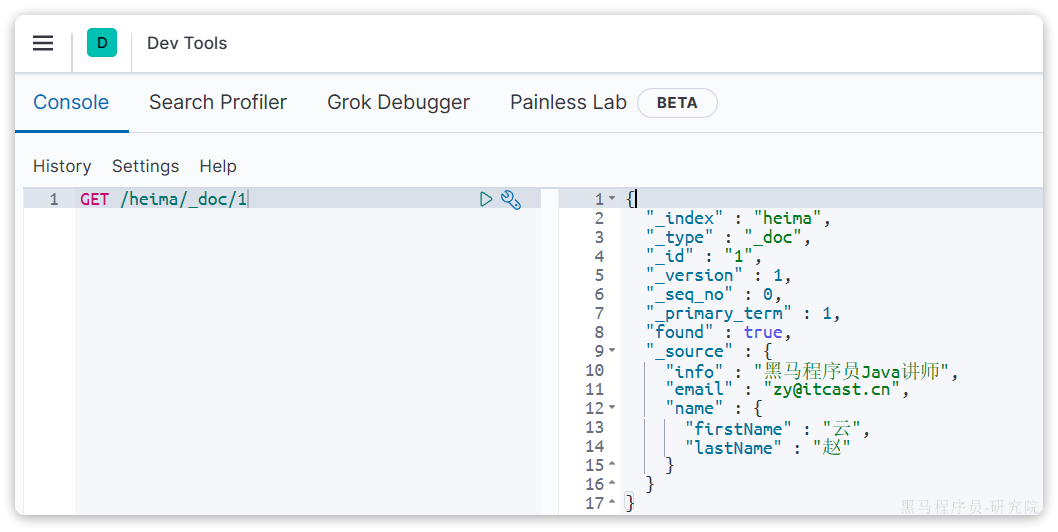This screenshot has width=1058, height=532.
Task: Send the request with the play icon
Action: pos(486,199)
